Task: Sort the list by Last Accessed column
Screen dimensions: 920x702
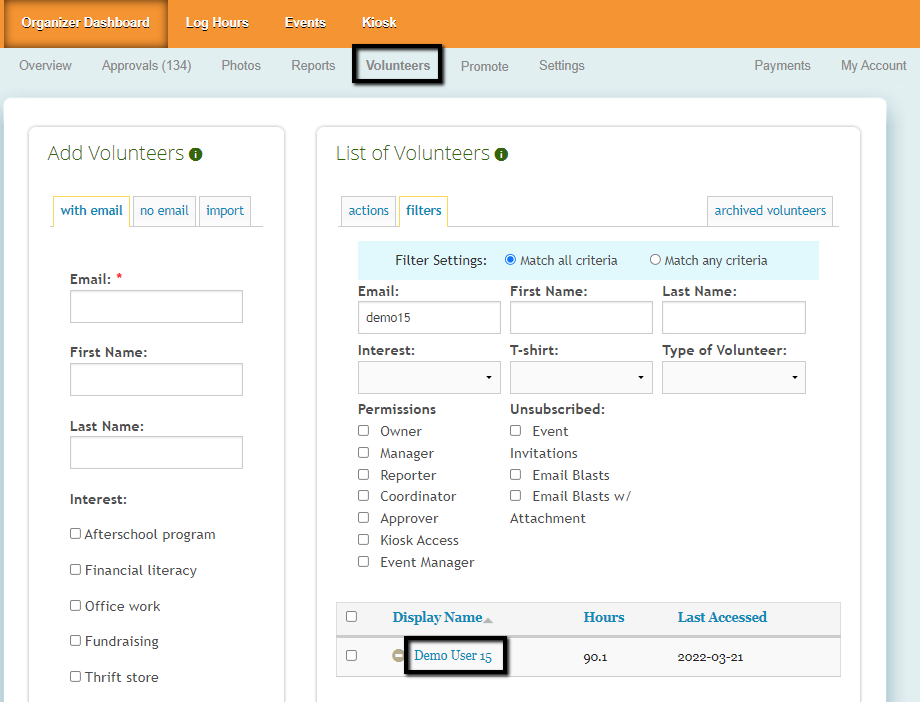Action: [722, 617]
